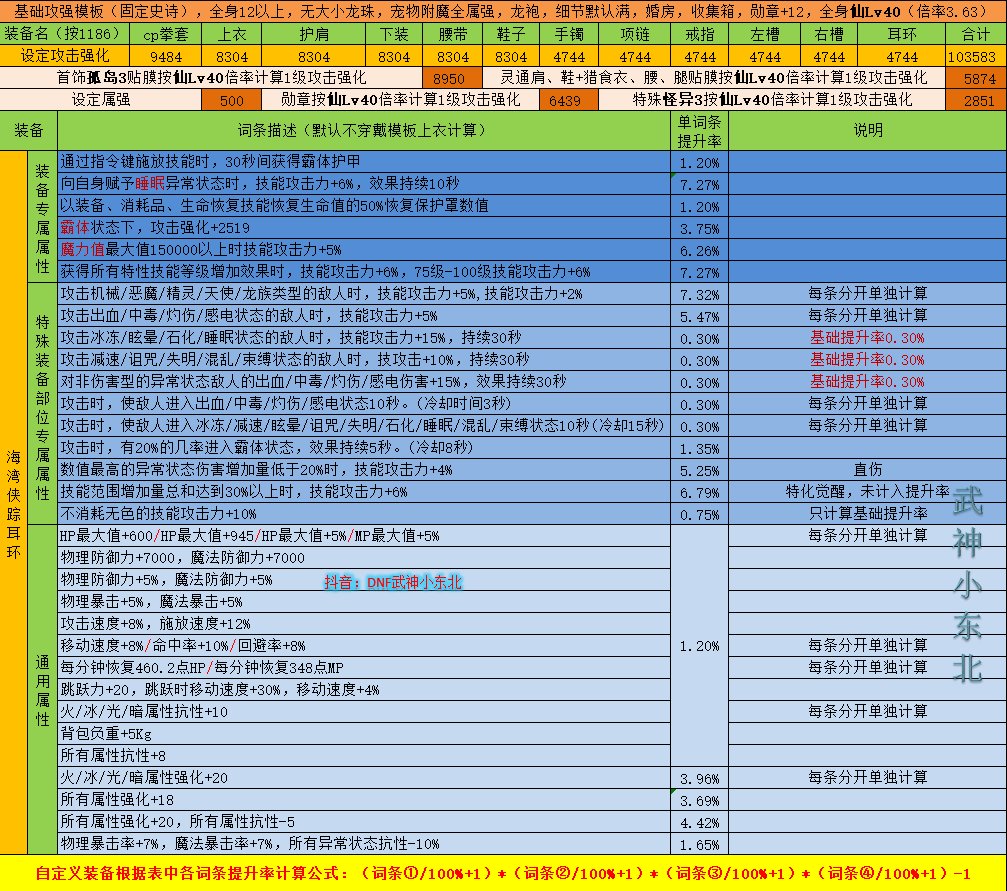
Task: Select the '特化觉醒，未计入提升率' note
Action: [x=867, y=492]
